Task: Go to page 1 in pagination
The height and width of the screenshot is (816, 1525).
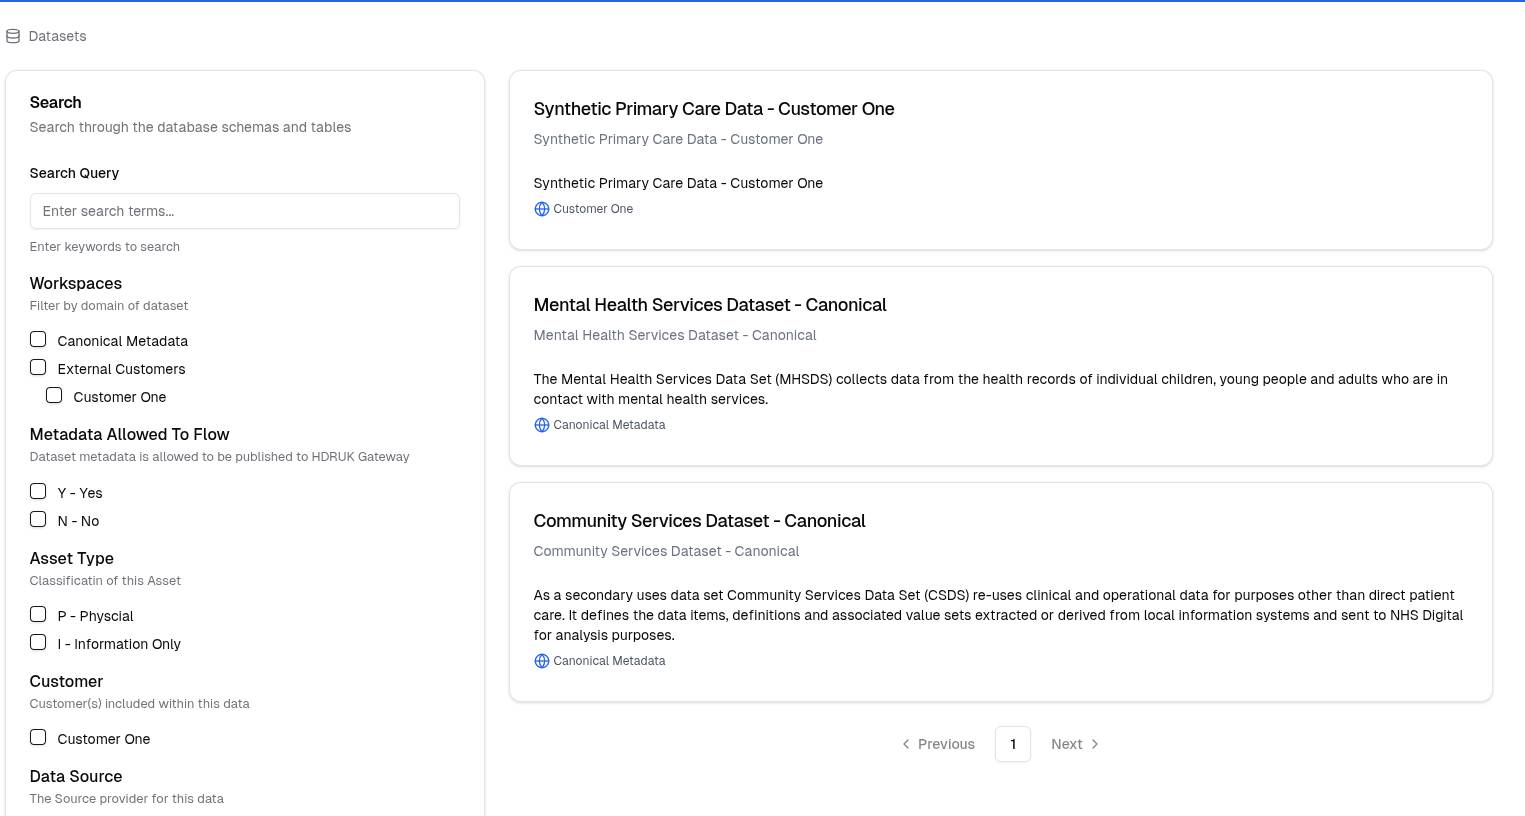Action: click(1012, 744)
